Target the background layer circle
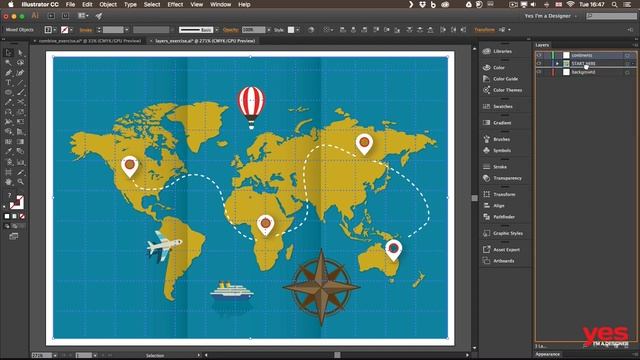 coord(627,72)
